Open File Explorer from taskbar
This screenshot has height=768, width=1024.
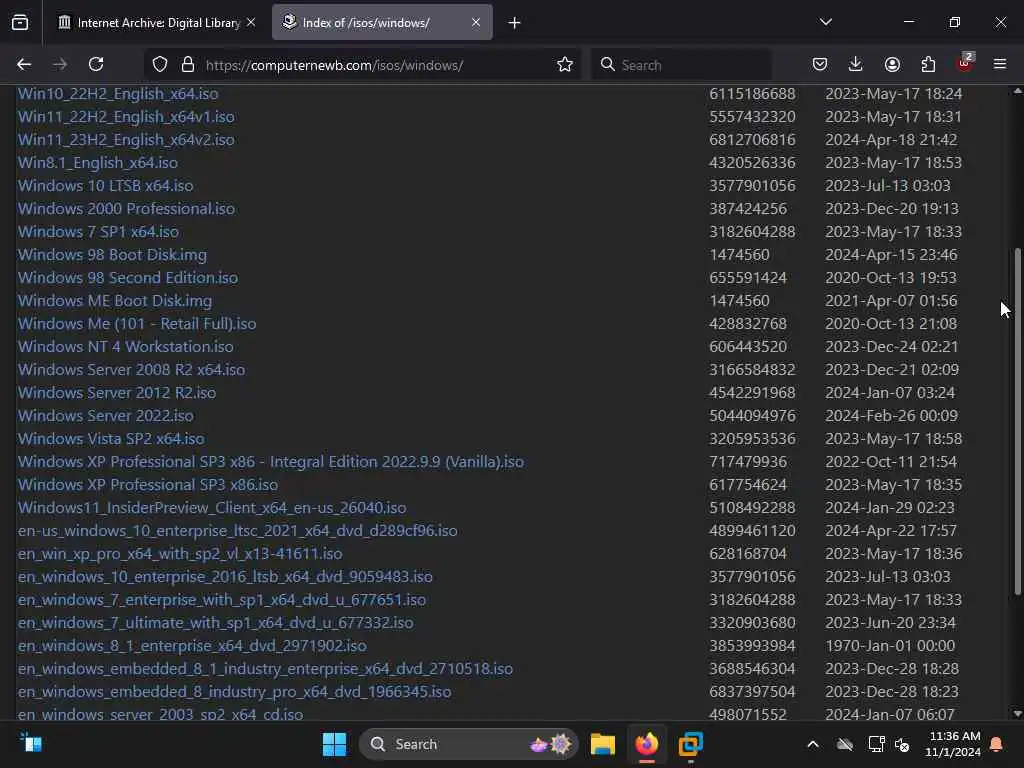pyautogui.click(x=603, y=744)
